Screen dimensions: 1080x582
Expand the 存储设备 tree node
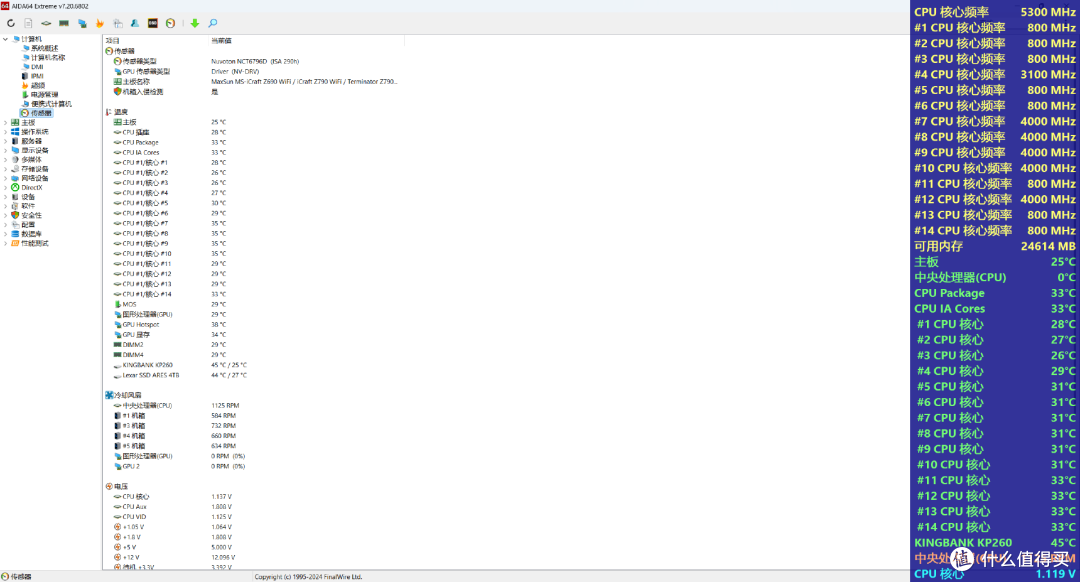pyautogui.click(x=6, y=169)
